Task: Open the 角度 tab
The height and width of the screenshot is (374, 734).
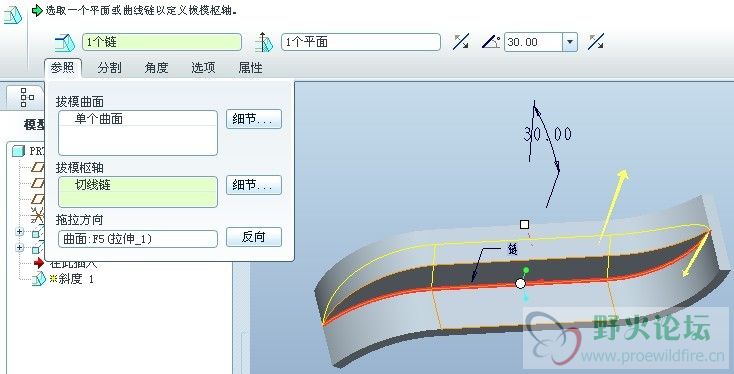Action: click(x=156, y=68)
